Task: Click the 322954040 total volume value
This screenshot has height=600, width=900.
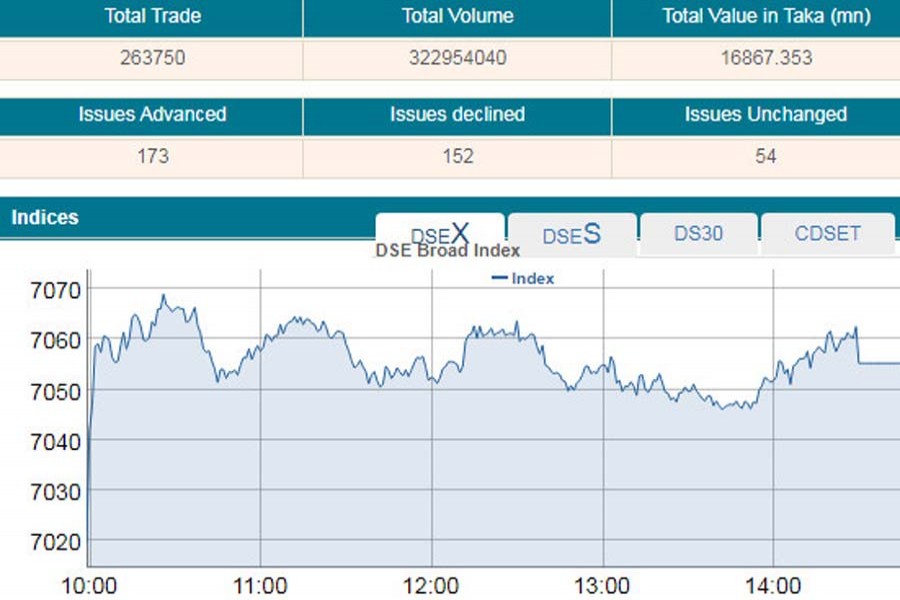Action: coord(457,58)
